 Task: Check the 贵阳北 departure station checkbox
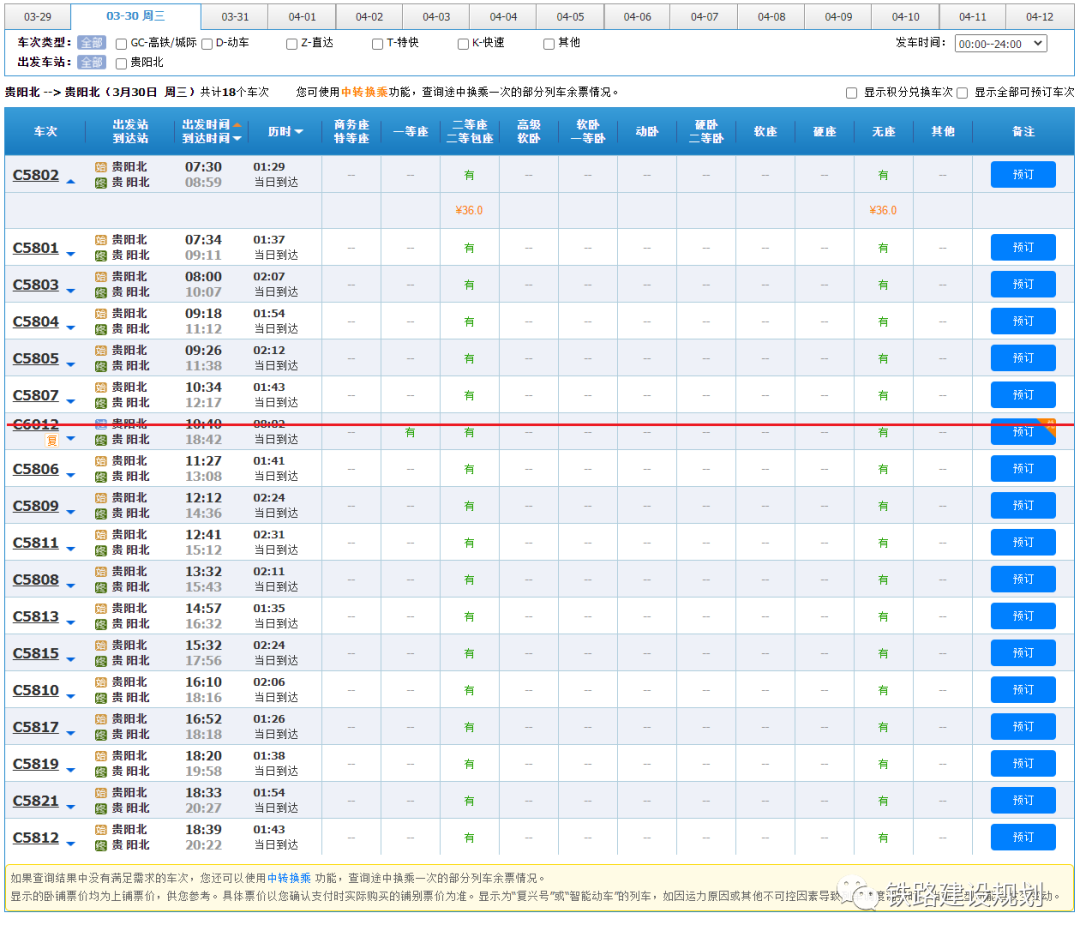click(x=121, y=63)
